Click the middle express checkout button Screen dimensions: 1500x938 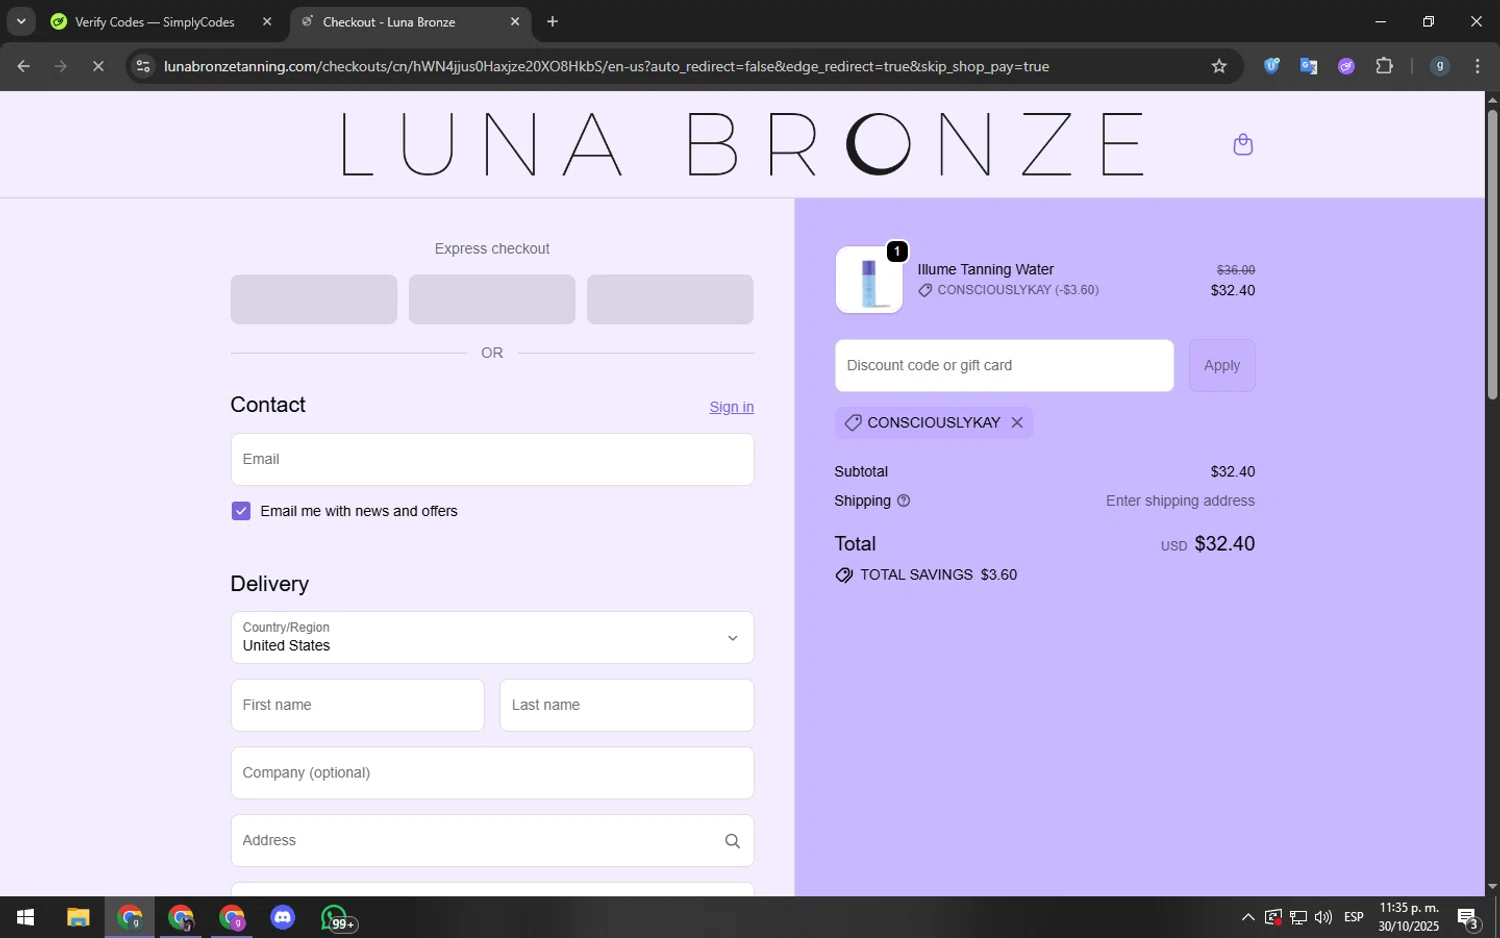pos(492,299)
